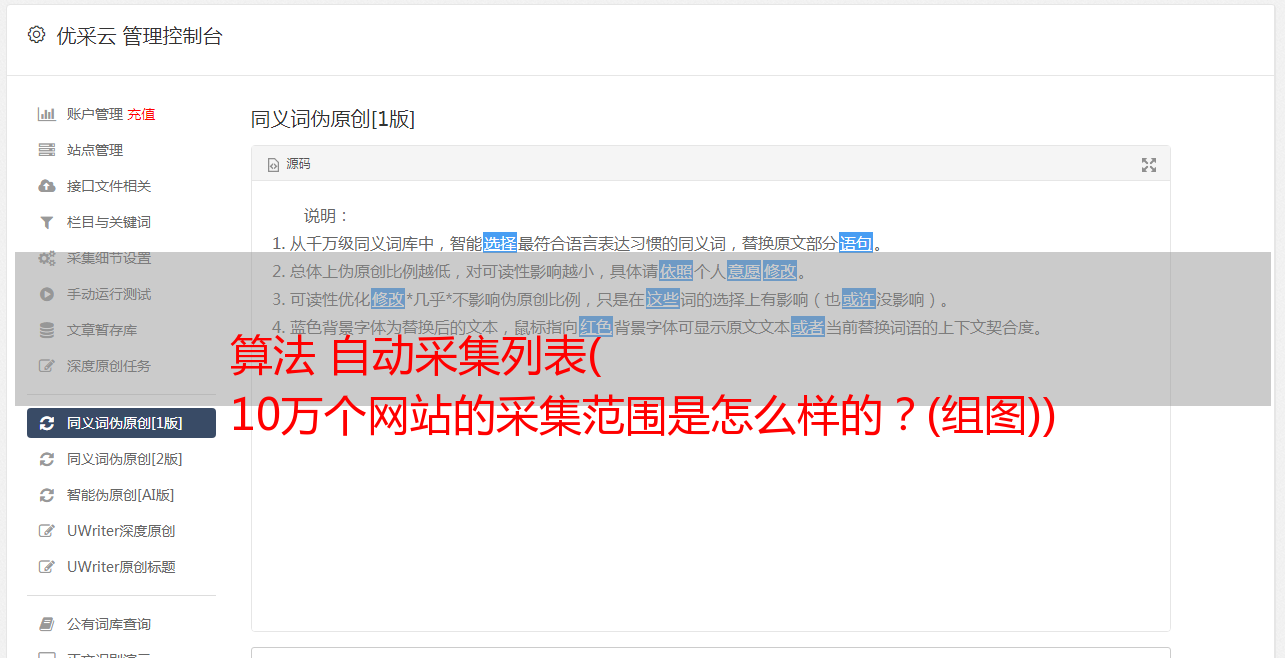The height and width of the screenshot is (658, 1285).
Task: Toggle 源码 source view in editor toolbar
Action: (289, 164)
